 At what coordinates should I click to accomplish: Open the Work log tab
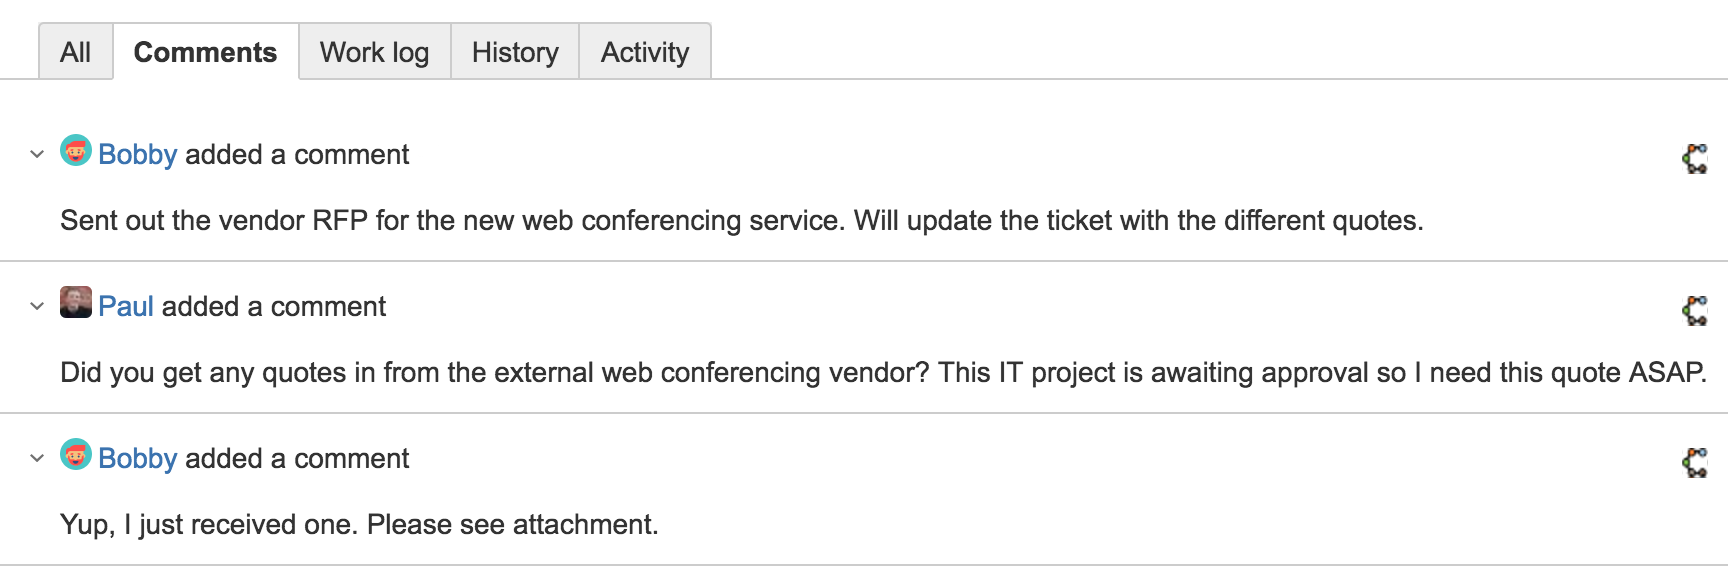pos(374,52)
